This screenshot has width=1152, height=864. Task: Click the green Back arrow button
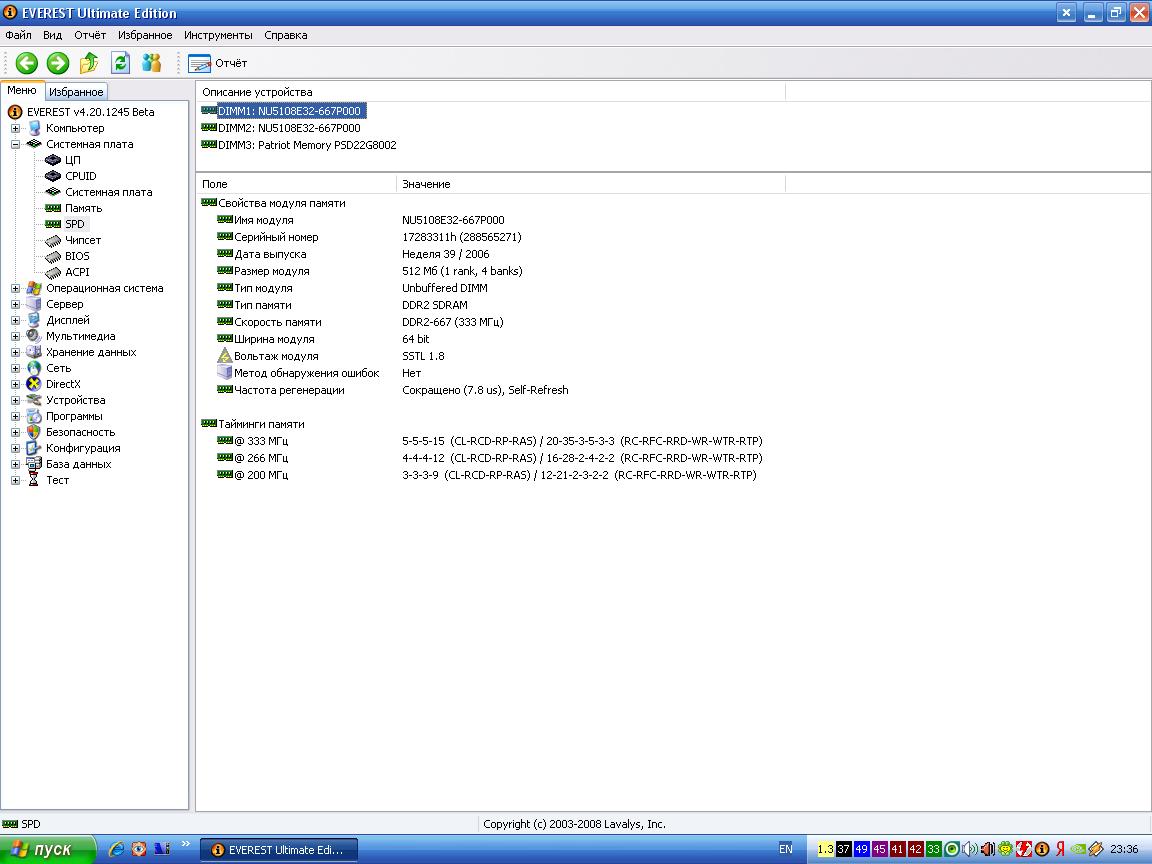click(27, 63)
